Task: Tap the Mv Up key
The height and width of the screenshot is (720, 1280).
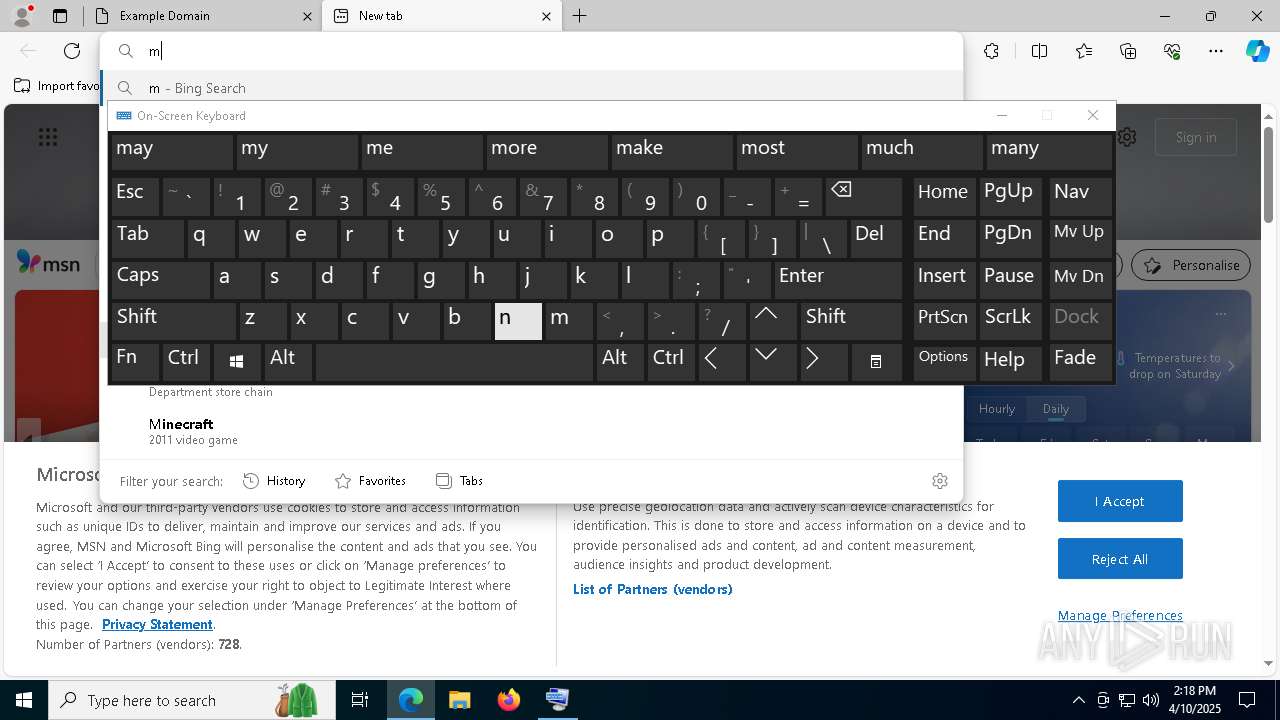Action: coord(1080,238)
